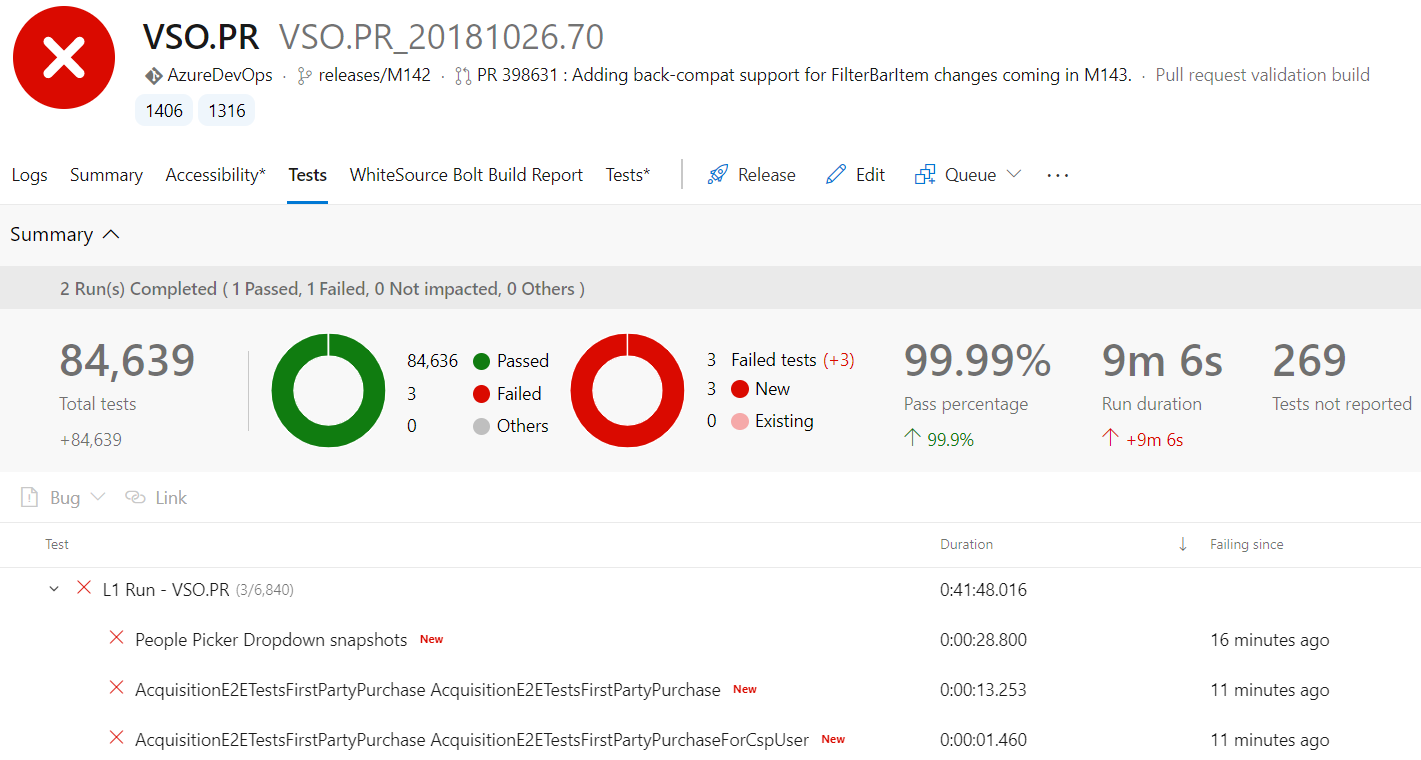Open WhiteSource Bolt Build Report tab

click(x=466, y=175)
